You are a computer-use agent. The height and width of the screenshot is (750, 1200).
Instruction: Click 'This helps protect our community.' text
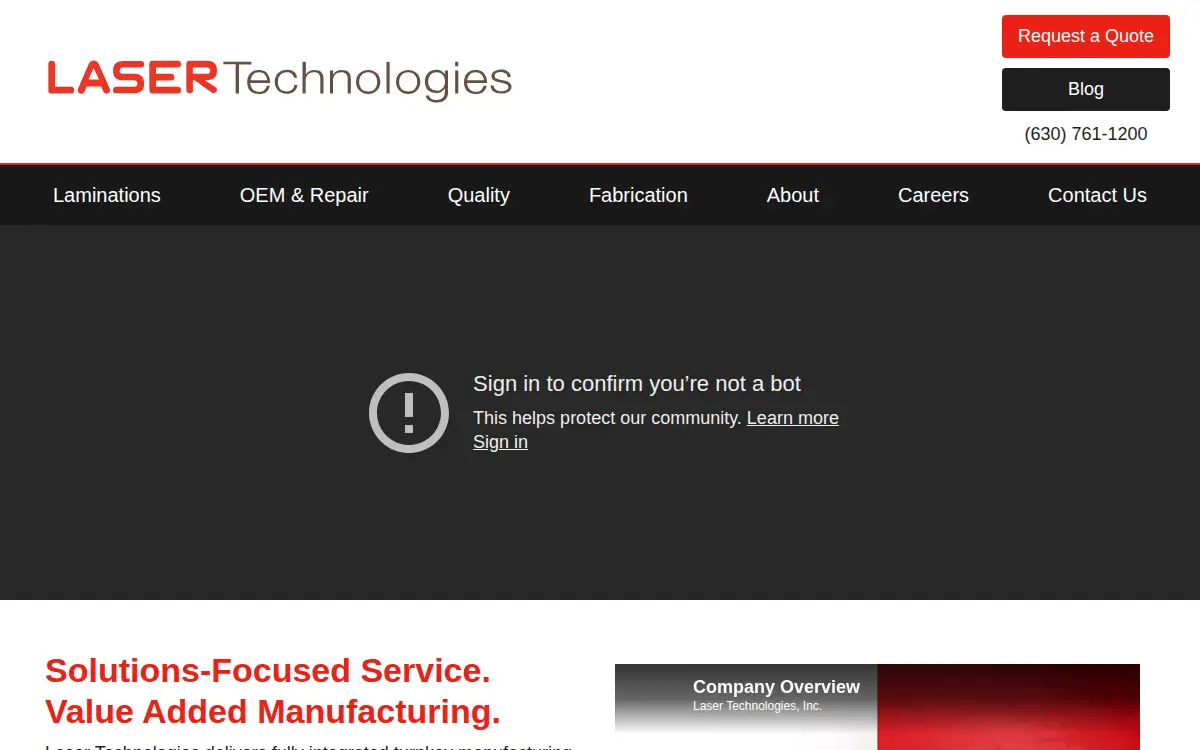pos(608,418)
